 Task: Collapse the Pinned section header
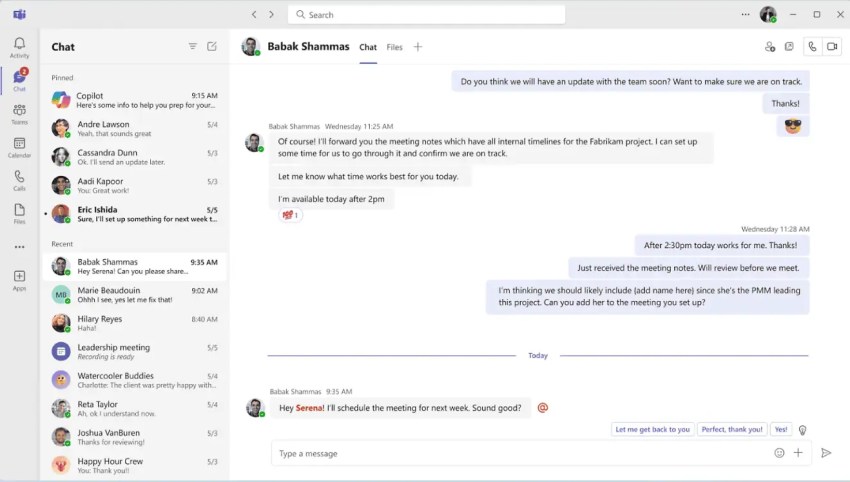(62, 78)
